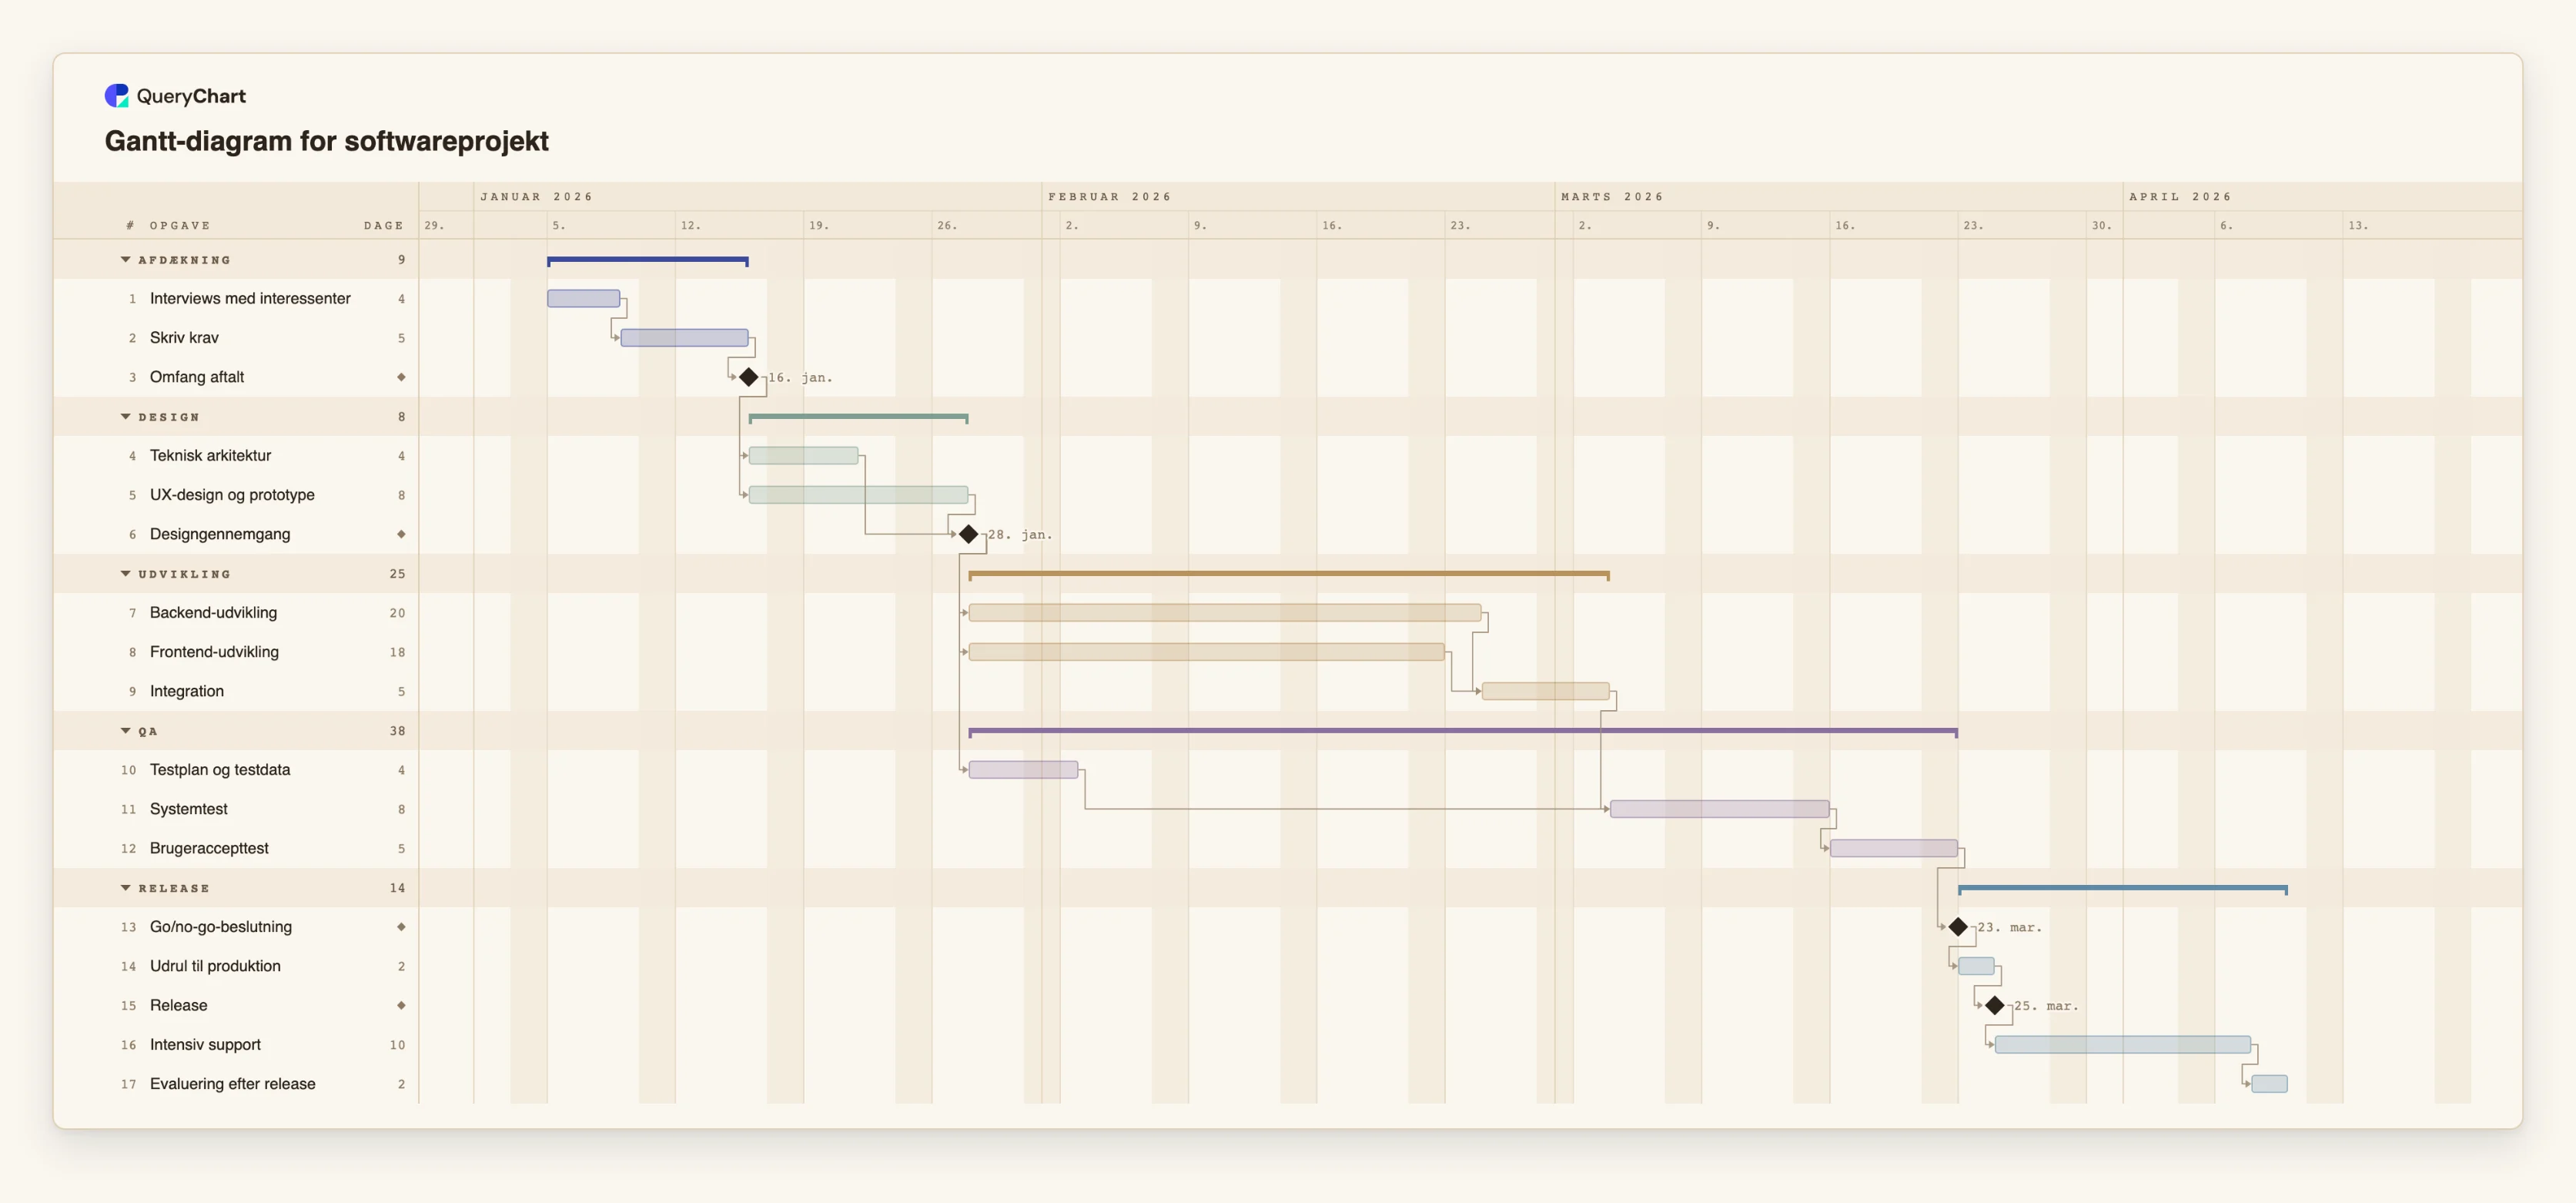
Task: Click the small diamond in Go/no-go-beslutning row
Action: (401, 927)
